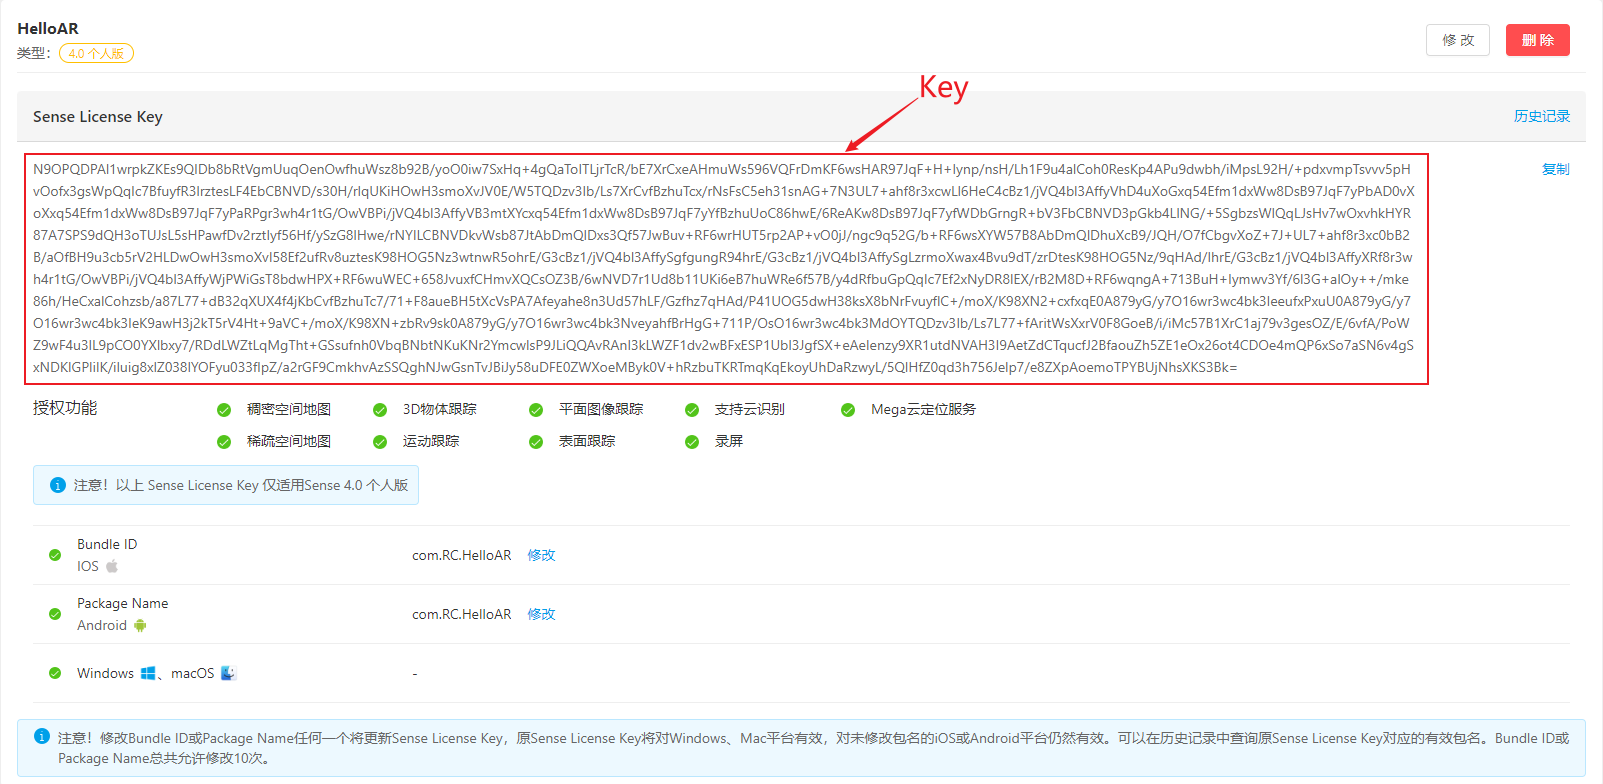Click the 平面图像跟踪 label

tap(601, 409)
